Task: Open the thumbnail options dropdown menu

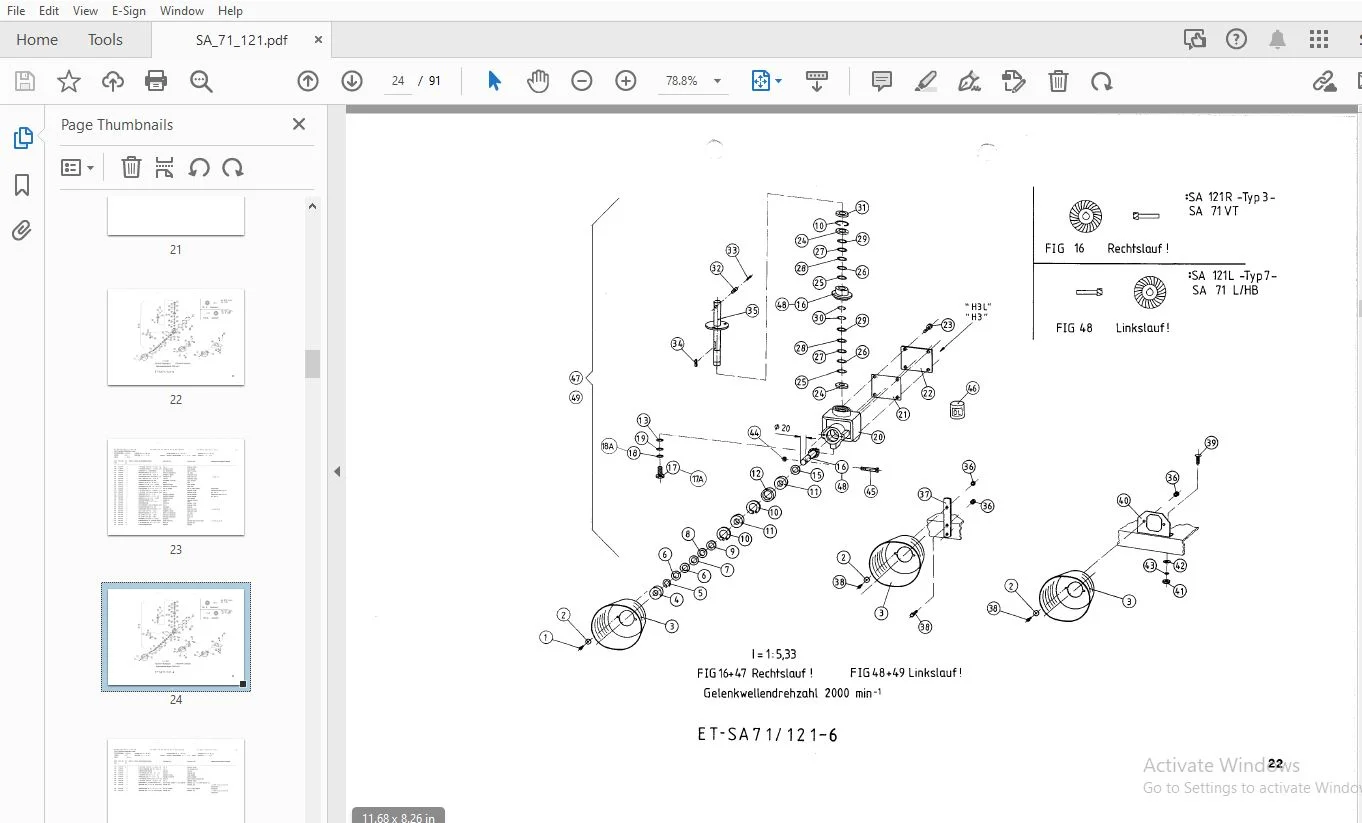Action: point(77,168)
